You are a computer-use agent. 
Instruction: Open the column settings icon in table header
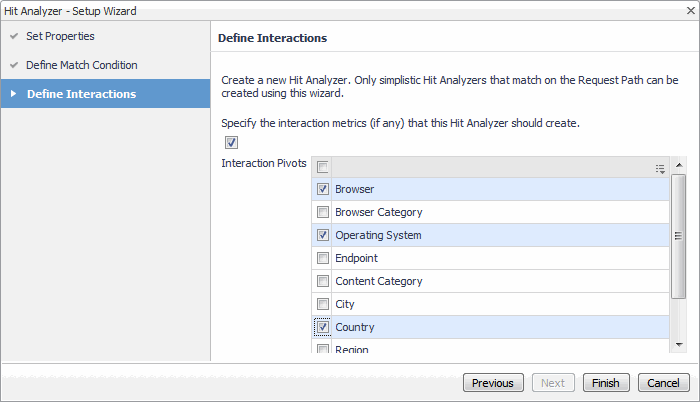(660, 168)
